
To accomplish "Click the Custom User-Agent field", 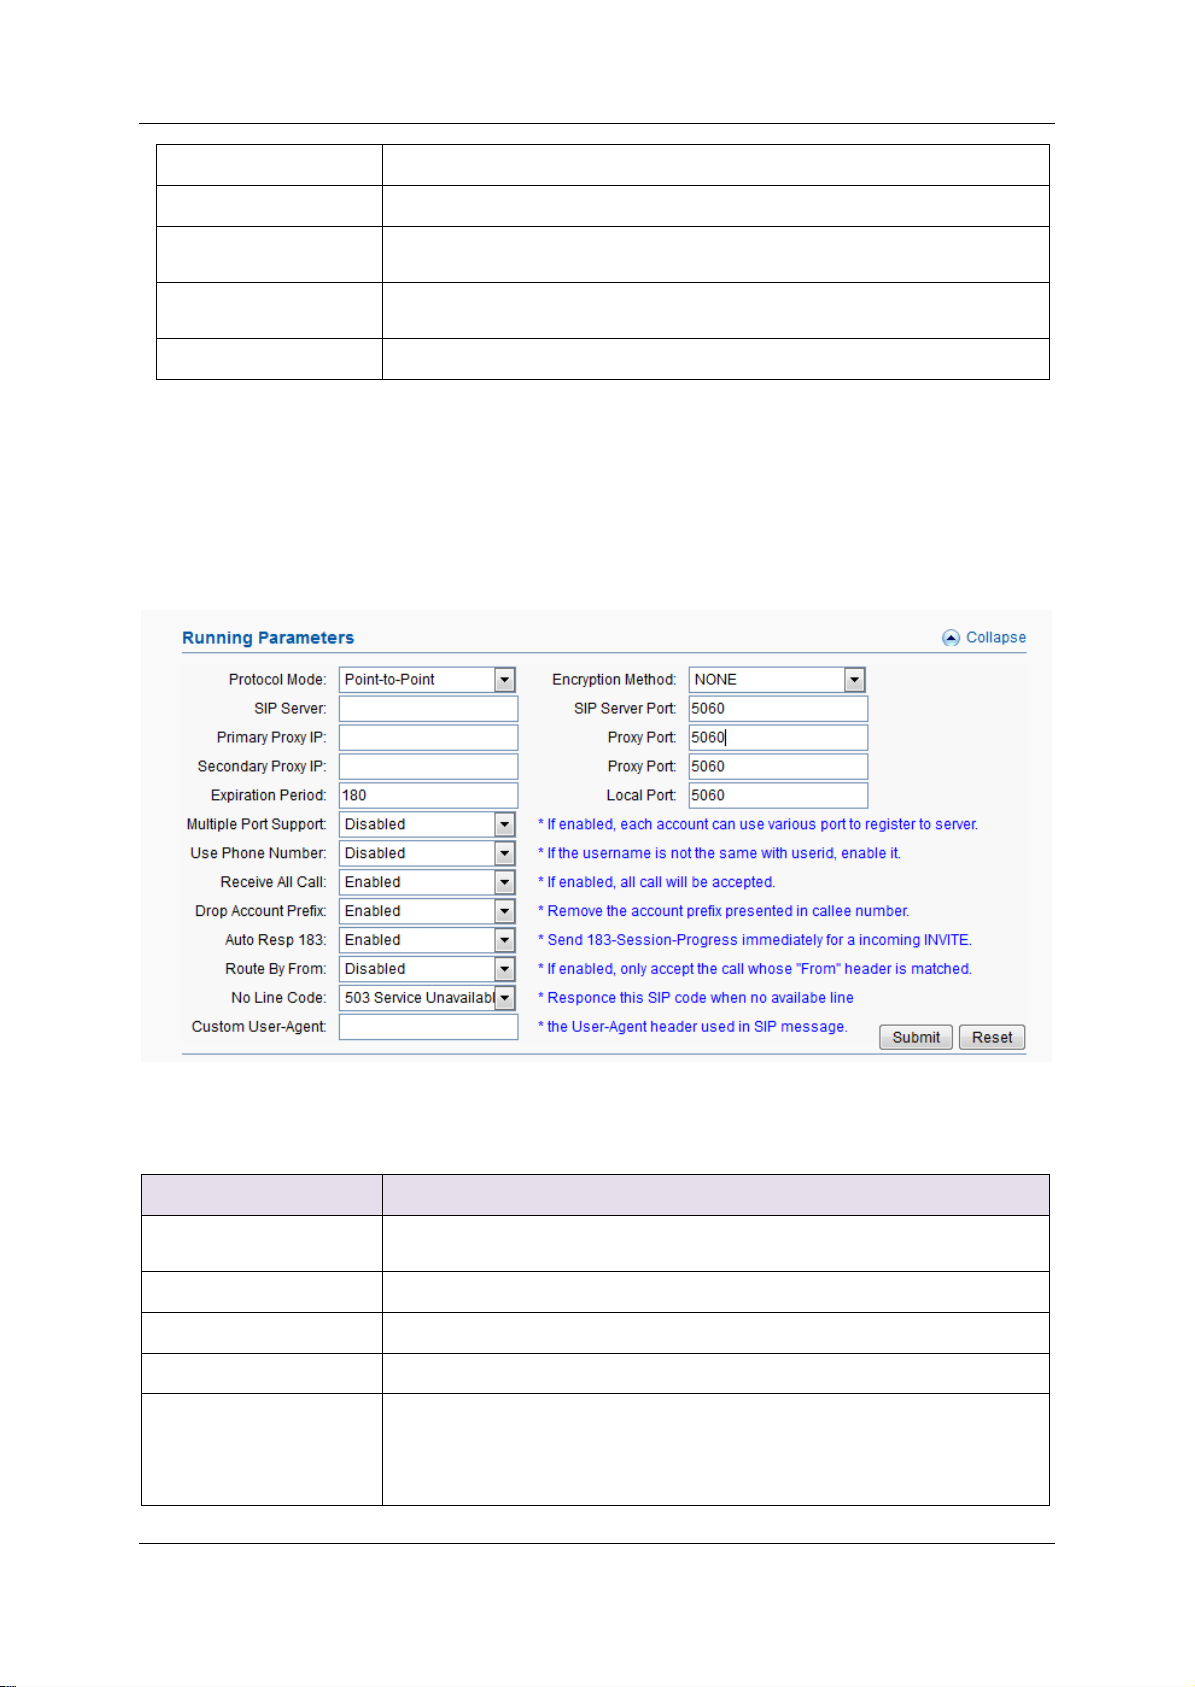I will pyautogui.click(x=428, y=1027).
